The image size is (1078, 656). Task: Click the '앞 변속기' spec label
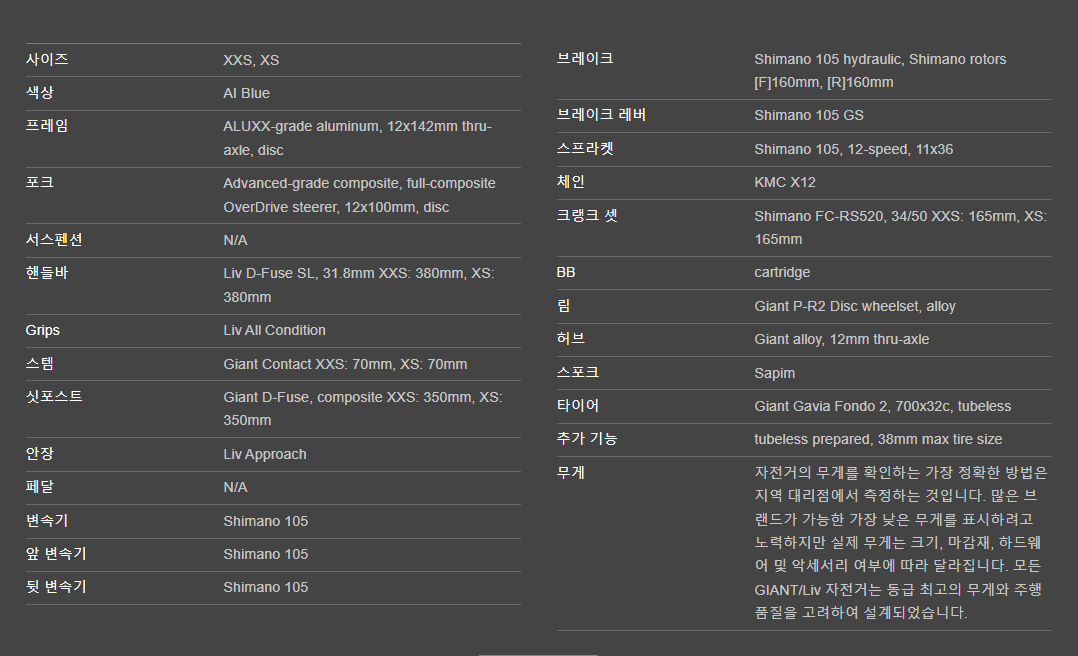56,554
